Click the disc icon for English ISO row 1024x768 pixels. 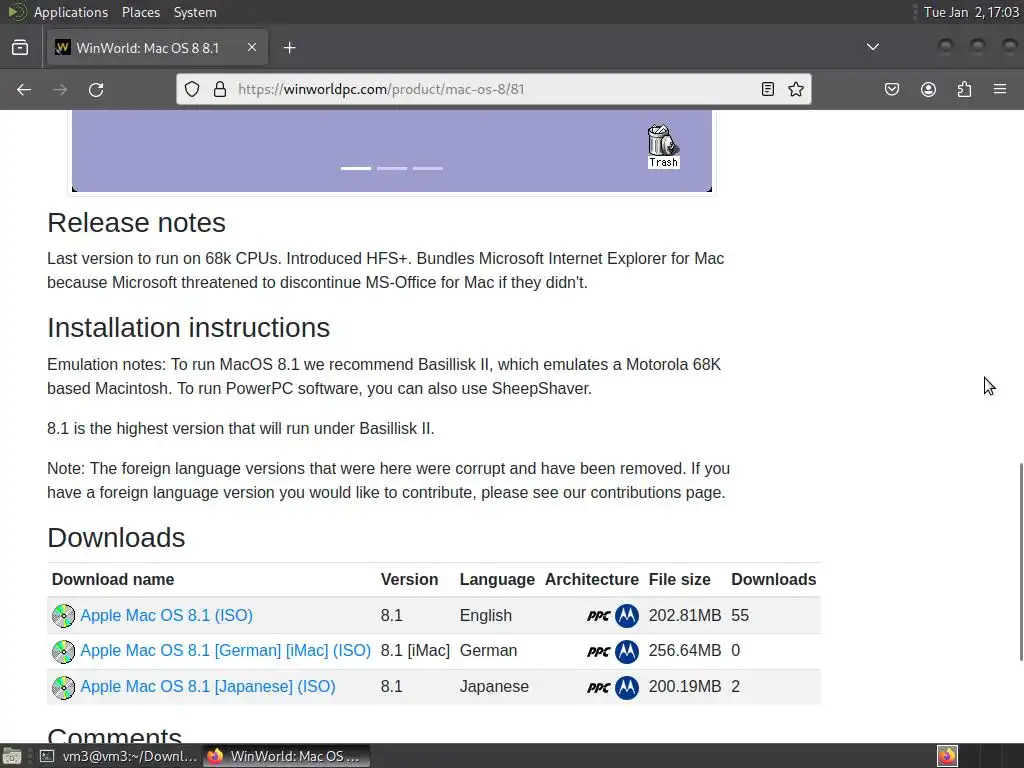coord(63,616)
